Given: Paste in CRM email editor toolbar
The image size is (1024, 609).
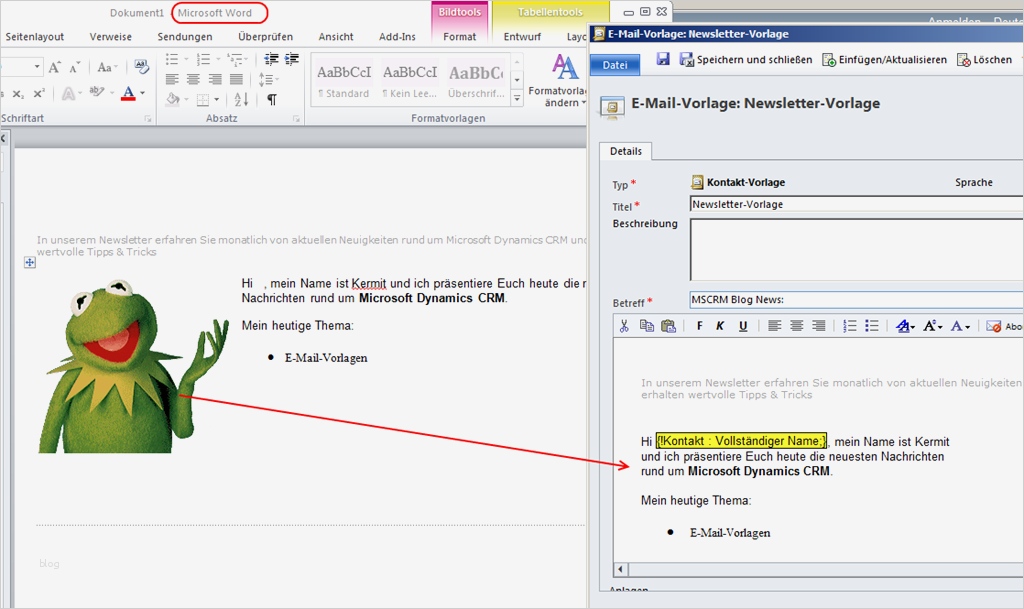Looking at the screenshot, I should [668, 326].
